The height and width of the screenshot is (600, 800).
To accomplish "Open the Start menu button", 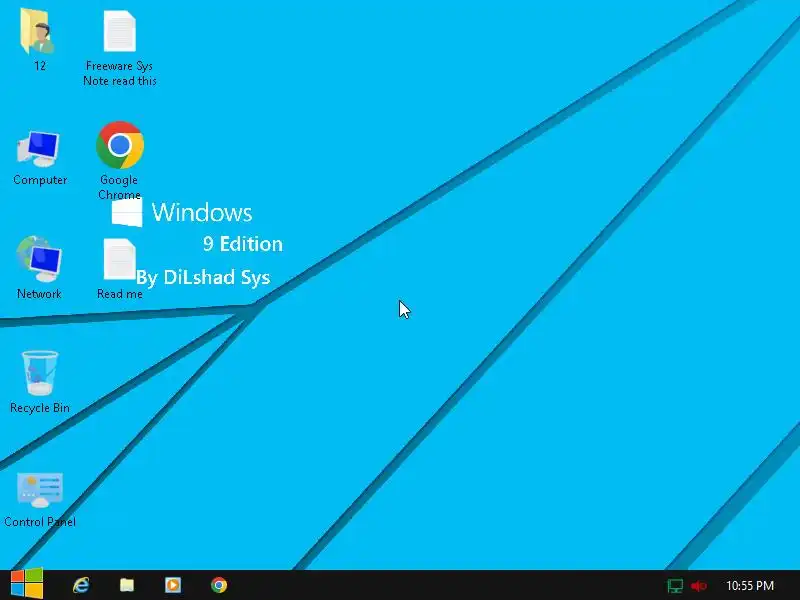I will [27, 584].
